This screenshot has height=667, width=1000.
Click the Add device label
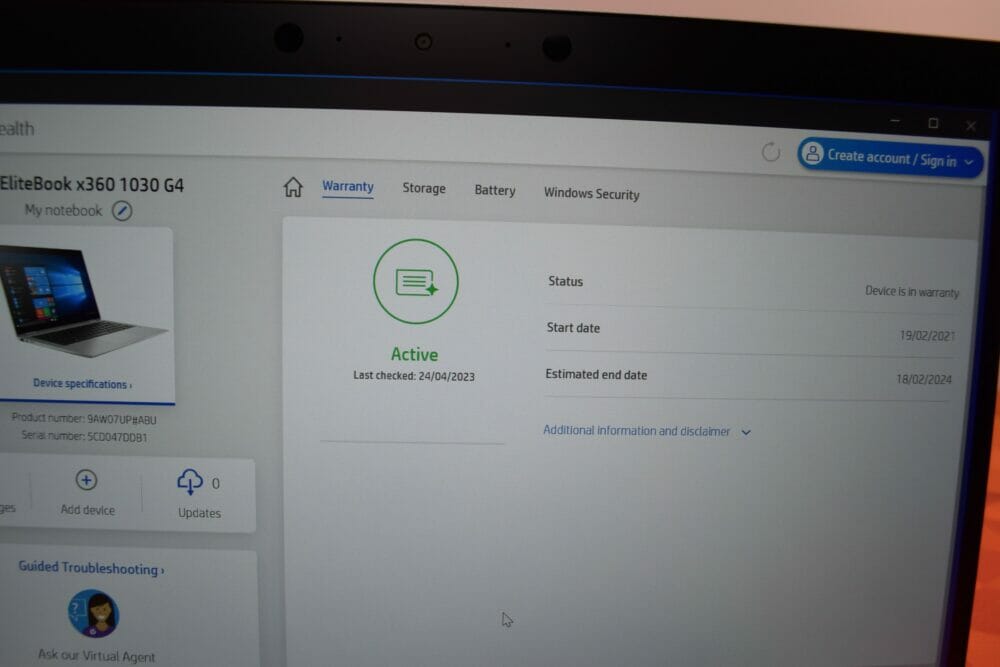click(87, 510)
